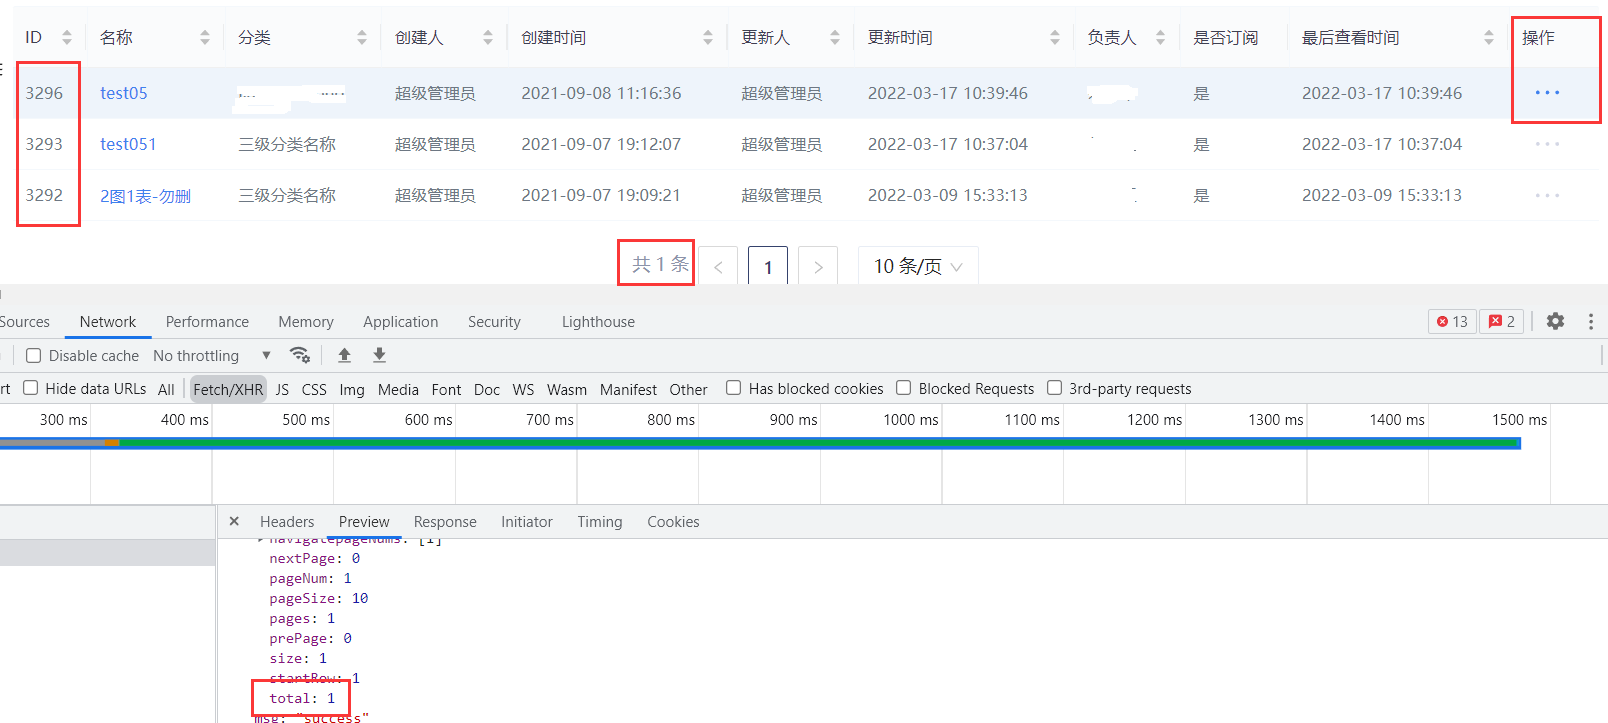Enable Blocked Requests filter

[903, 388]
